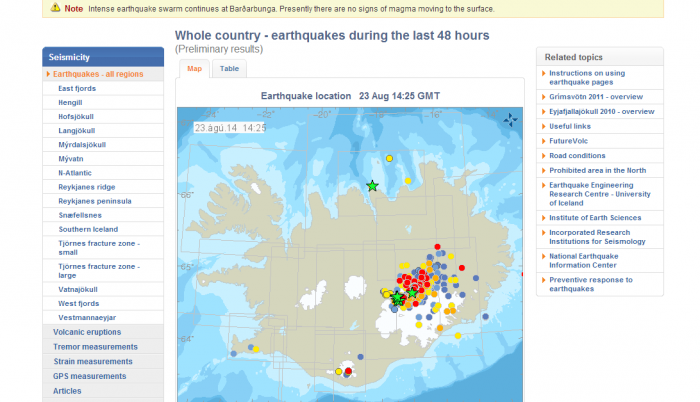Image resolution: width=700 pixels, height=402 pixels.
Task: Click the yellow earthquake dot at map top
Action: 390,158
